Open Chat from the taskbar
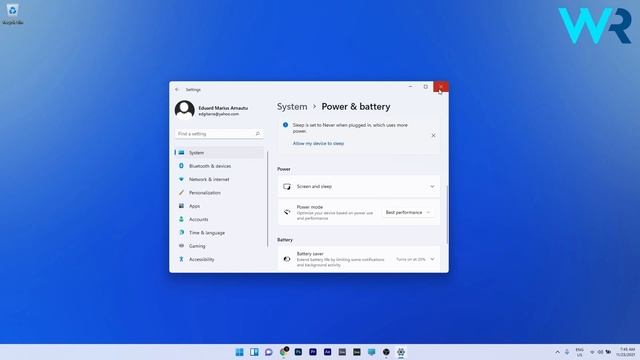This screenshot has width=640, height=360. pyautogui.click(x=269, y=352)
